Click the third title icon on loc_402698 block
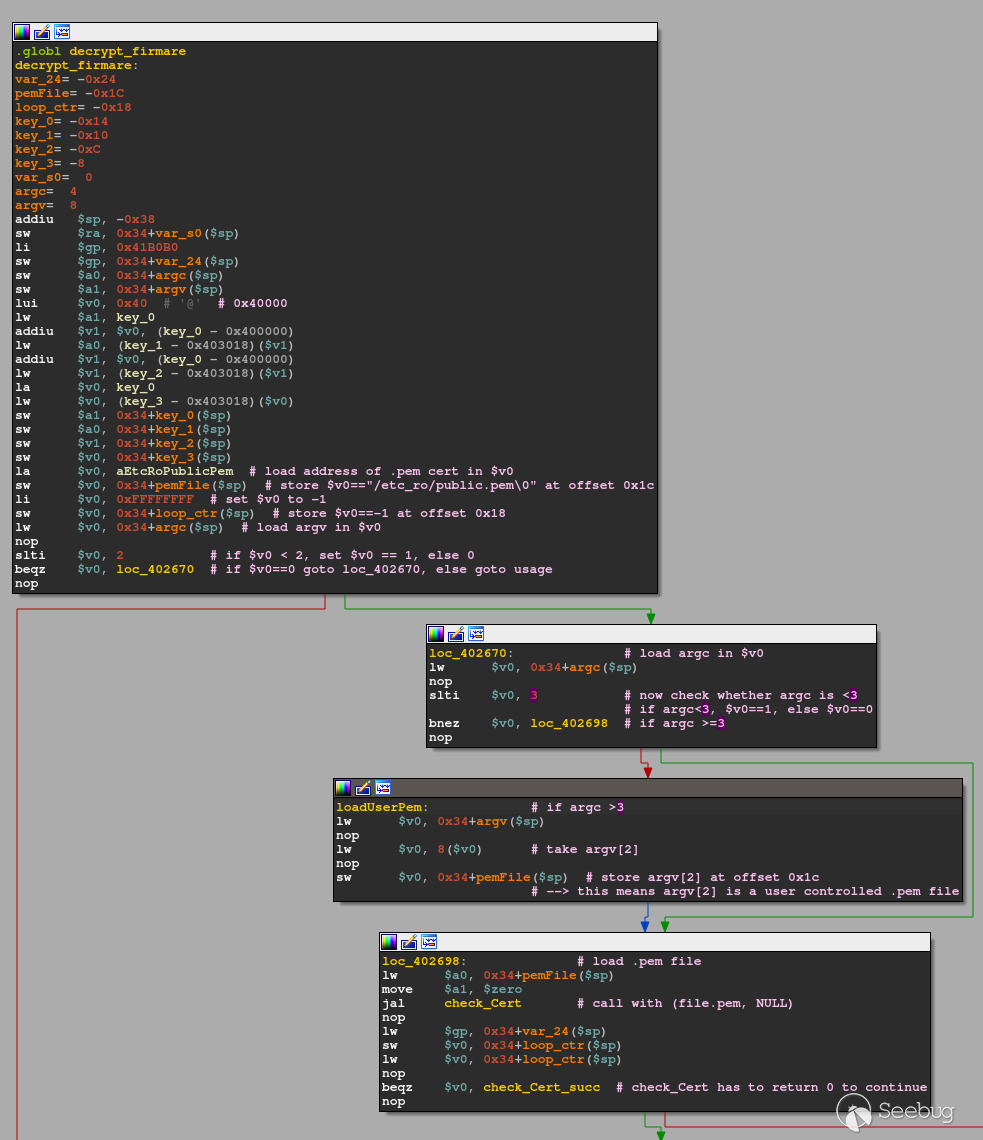This screenshot has height=1140, width=983. [x=429, y=942]
